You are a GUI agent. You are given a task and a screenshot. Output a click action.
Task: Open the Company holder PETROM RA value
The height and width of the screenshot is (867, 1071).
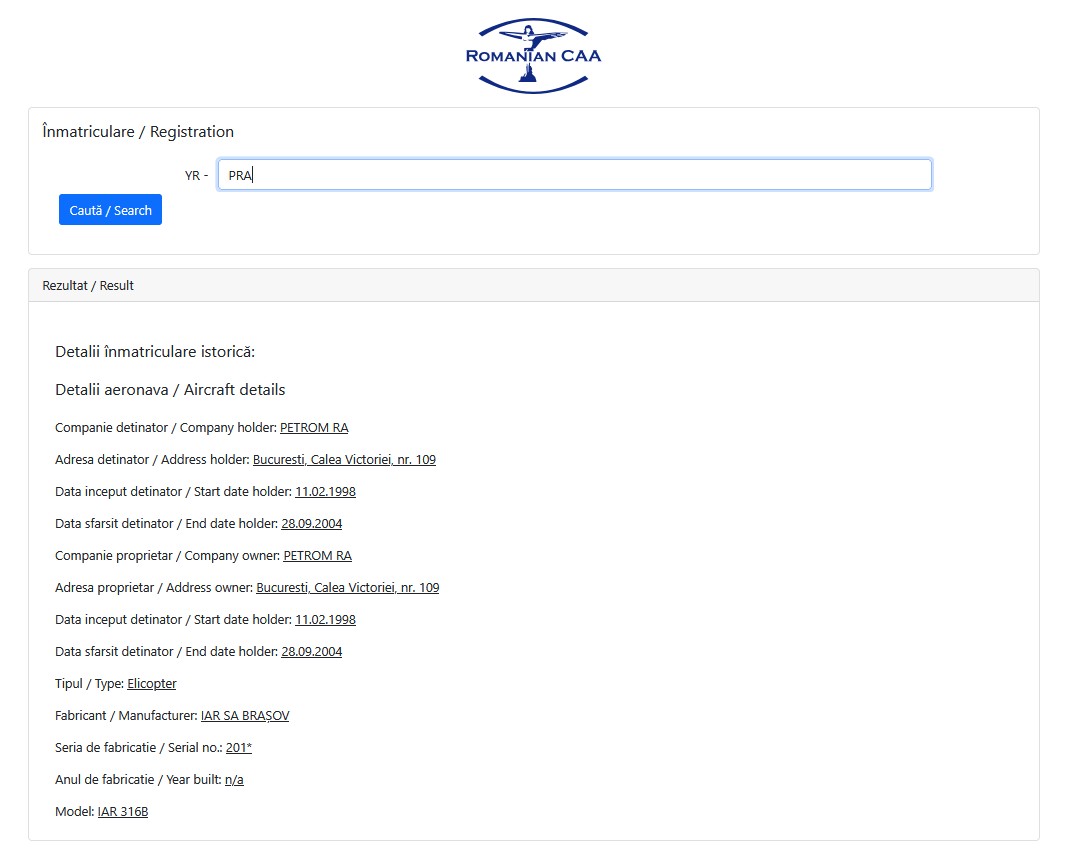314,428
